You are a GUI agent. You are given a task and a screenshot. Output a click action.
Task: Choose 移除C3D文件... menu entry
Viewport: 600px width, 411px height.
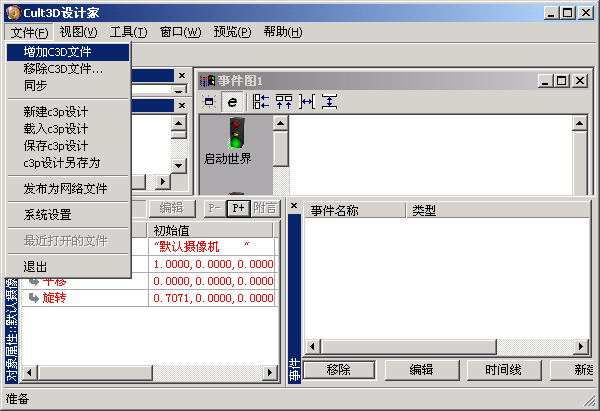coord(68,69)
